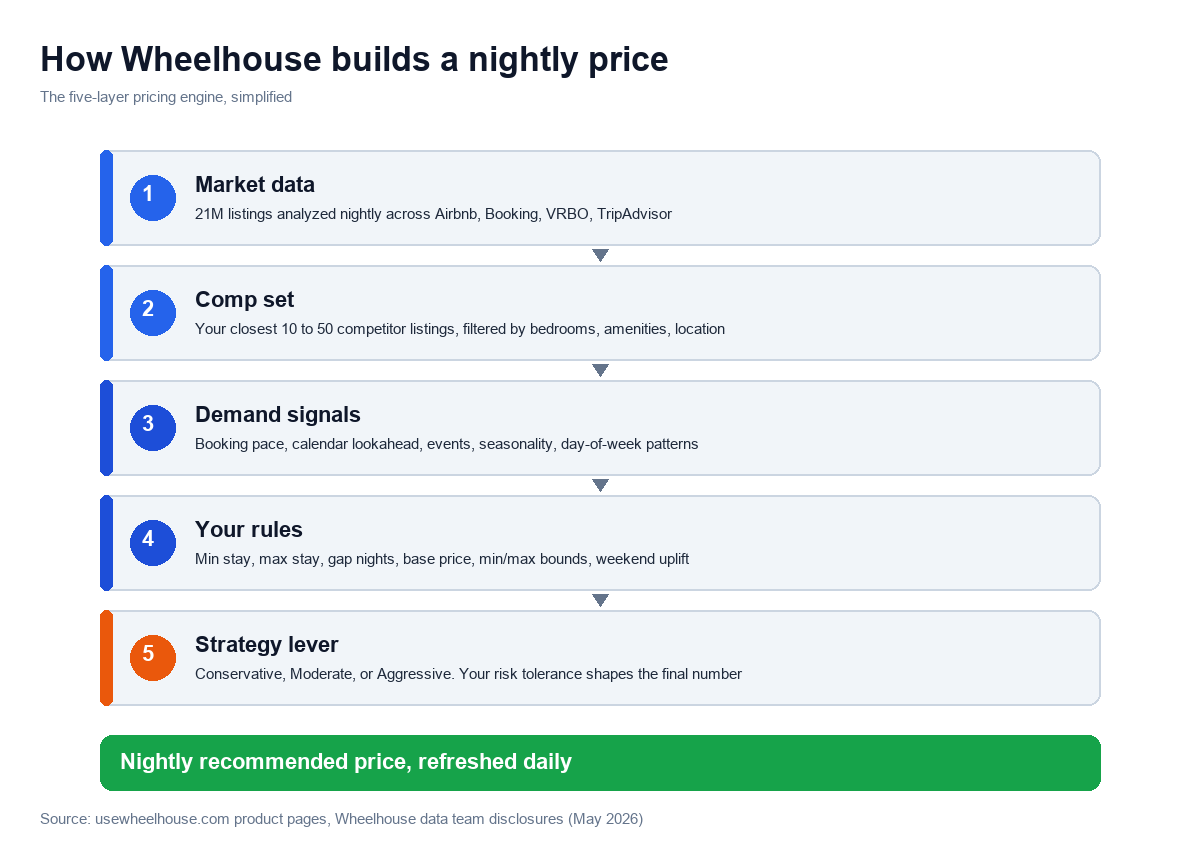Click the 21M listings analyzed nightly description
The image size is (1200, 850).
433,214
